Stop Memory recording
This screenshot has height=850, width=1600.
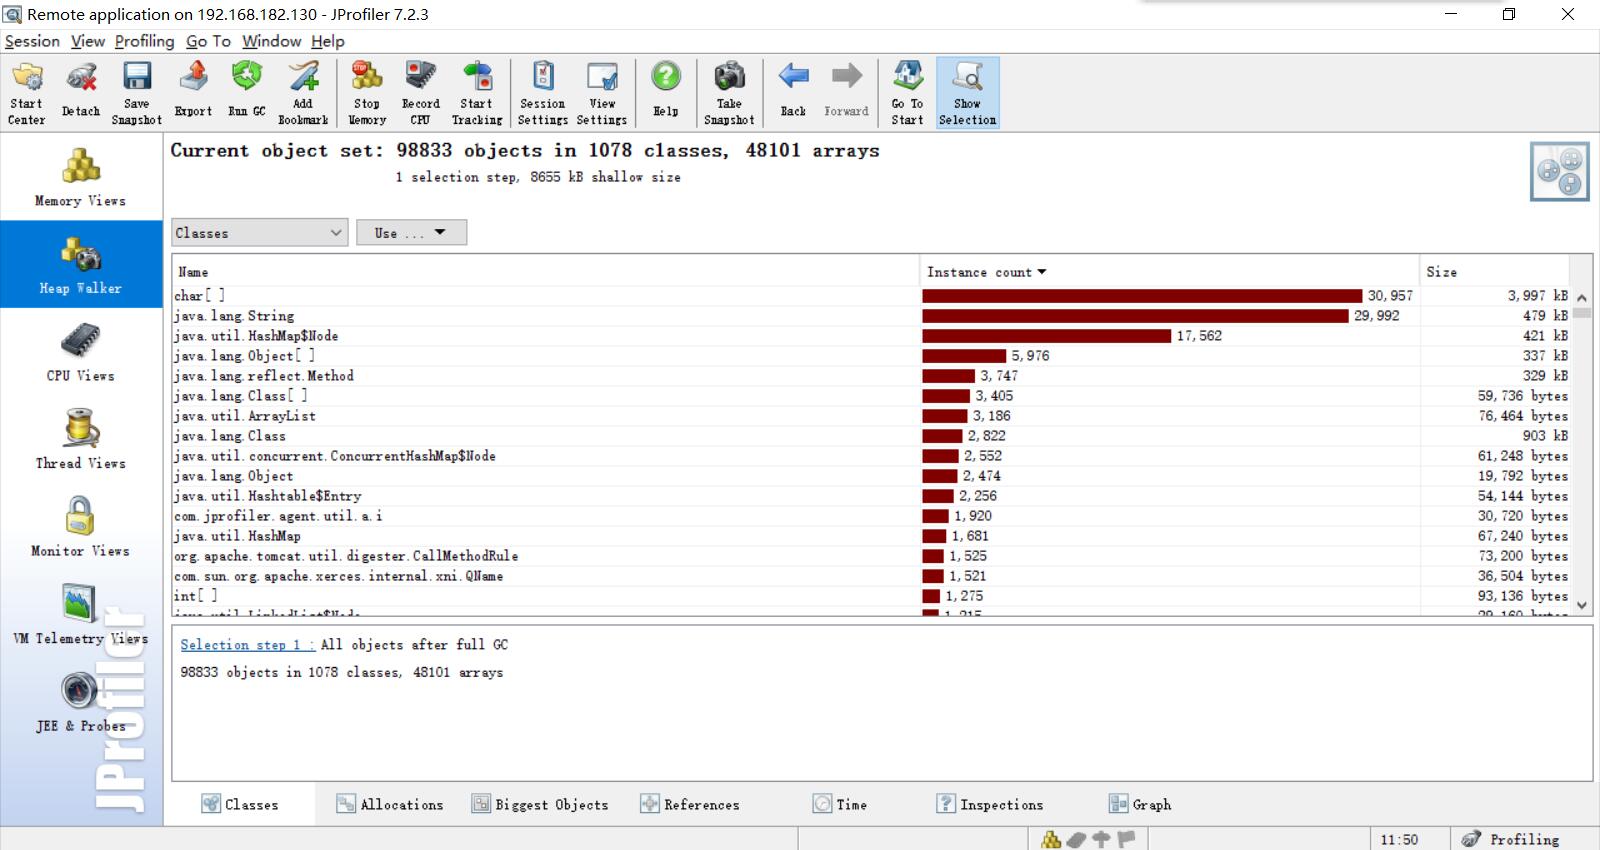pyautogui.click(x=367, y=93)
